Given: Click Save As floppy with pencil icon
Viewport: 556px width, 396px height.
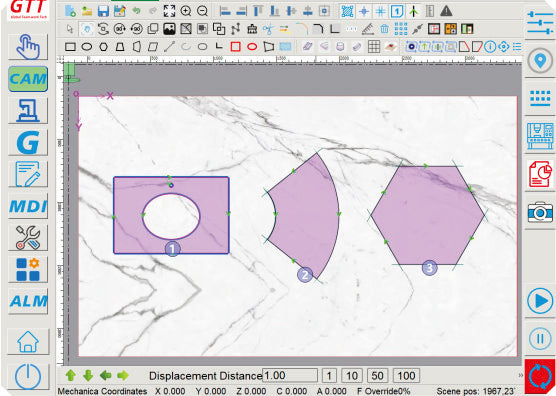Looking at the screenshot, I should tap(120, 11).
